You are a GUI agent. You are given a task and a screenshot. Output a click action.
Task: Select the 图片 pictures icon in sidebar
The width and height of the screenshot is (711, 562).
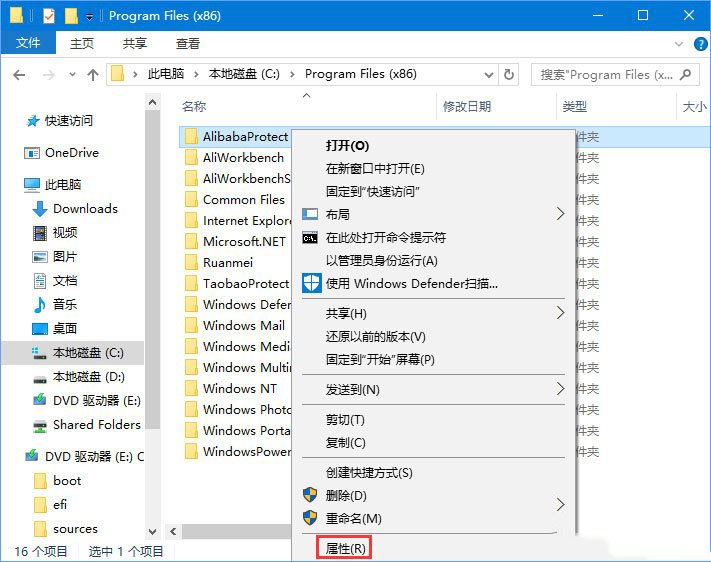40,257
